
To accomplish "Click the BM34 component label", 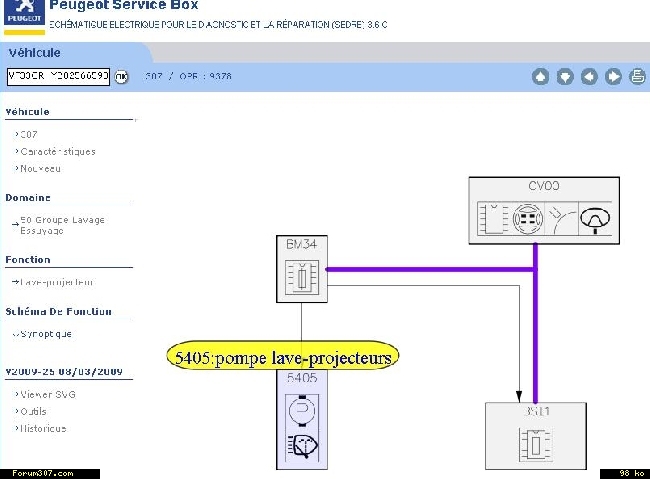I will pos(302,244).
